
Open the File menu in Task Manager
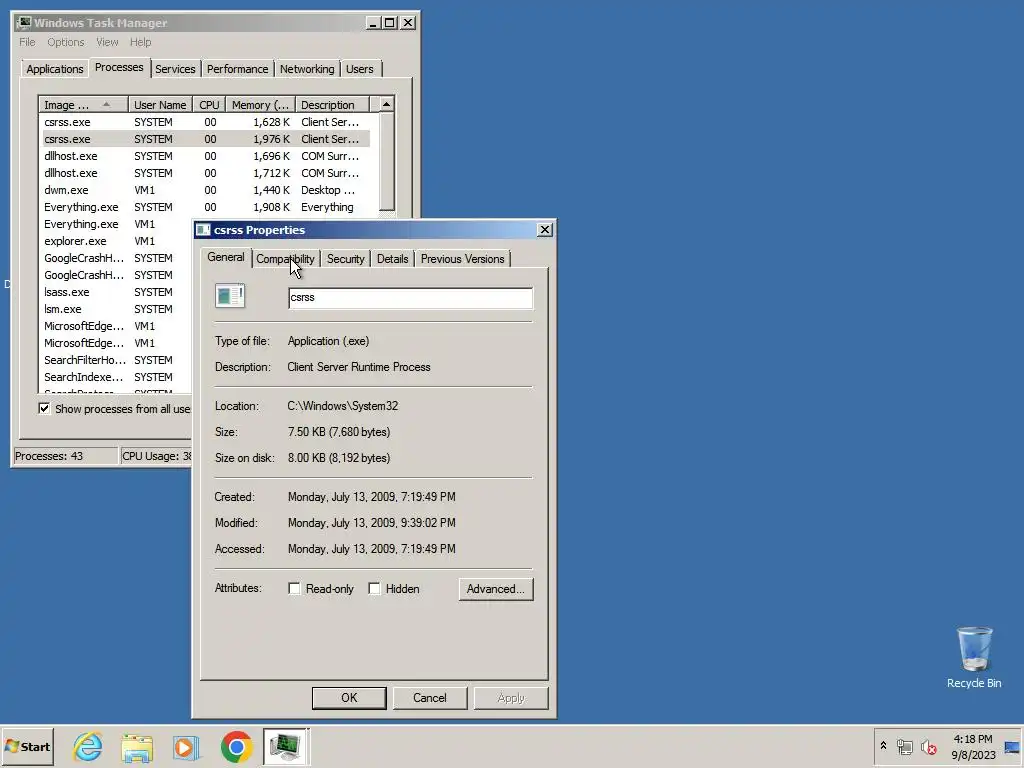(x=27, y=42)
